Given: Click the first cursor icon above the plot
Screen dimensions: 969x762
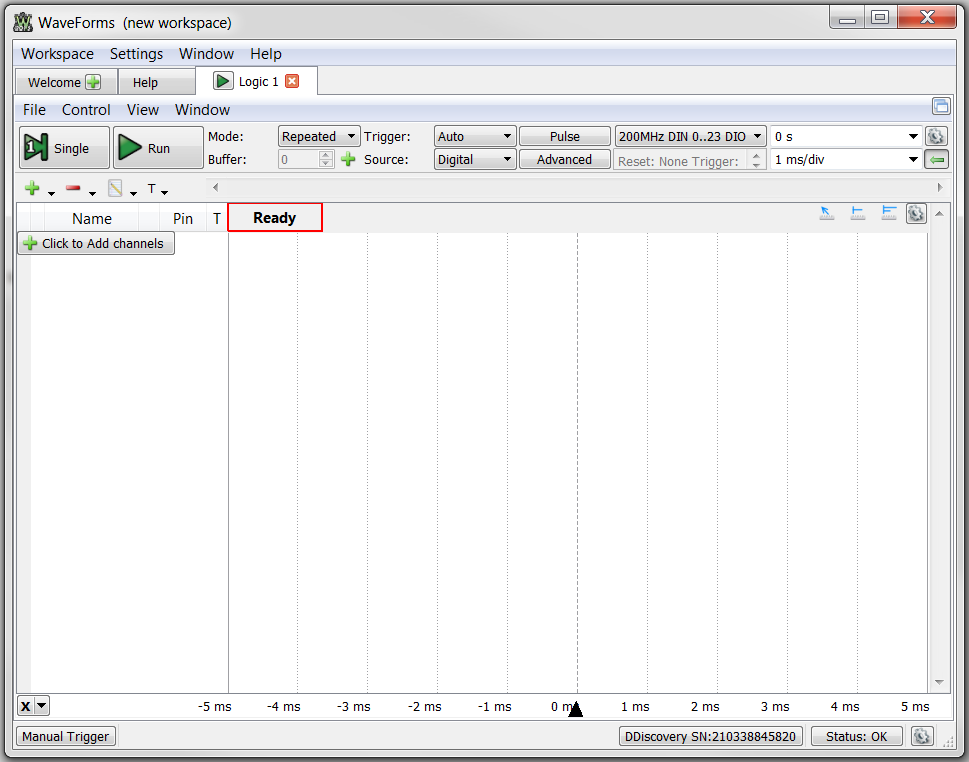Looking at the screenshot, I should (826, 213).
